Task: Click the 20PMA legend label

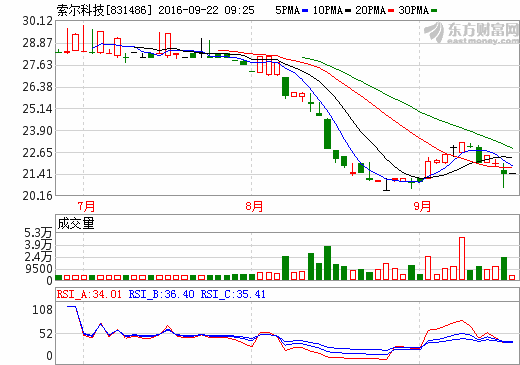Action: [370, 10]
